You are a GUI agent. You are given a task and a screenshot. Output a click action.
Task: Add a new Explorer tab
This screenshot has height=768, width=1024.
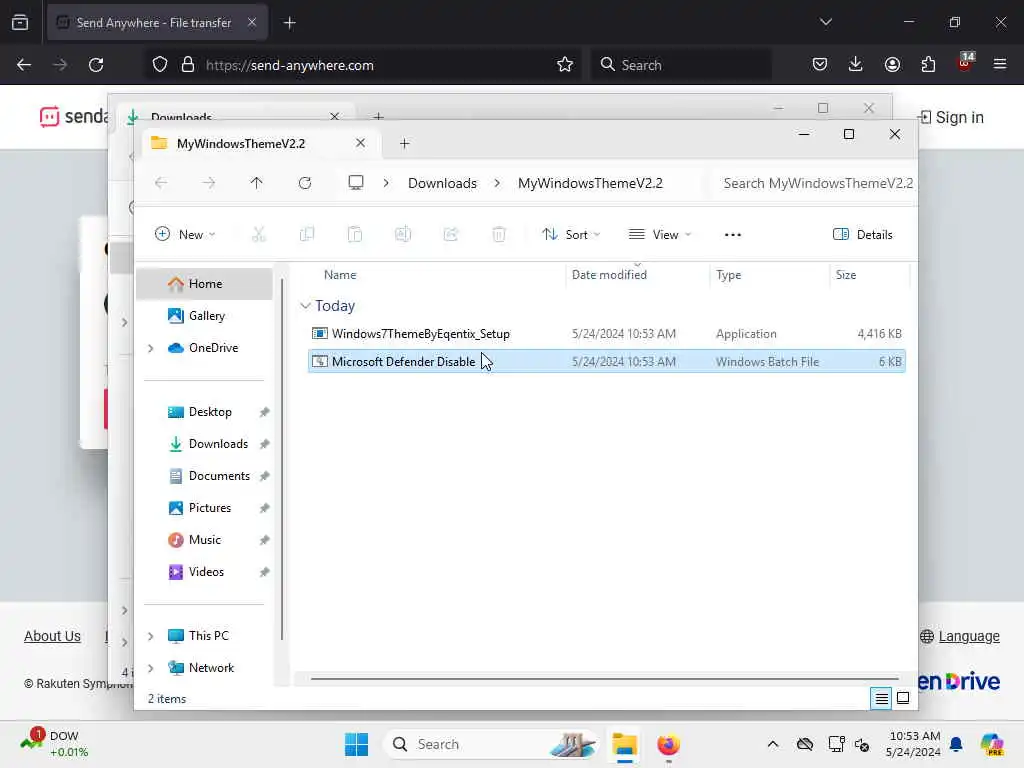(x=404, y=144)
